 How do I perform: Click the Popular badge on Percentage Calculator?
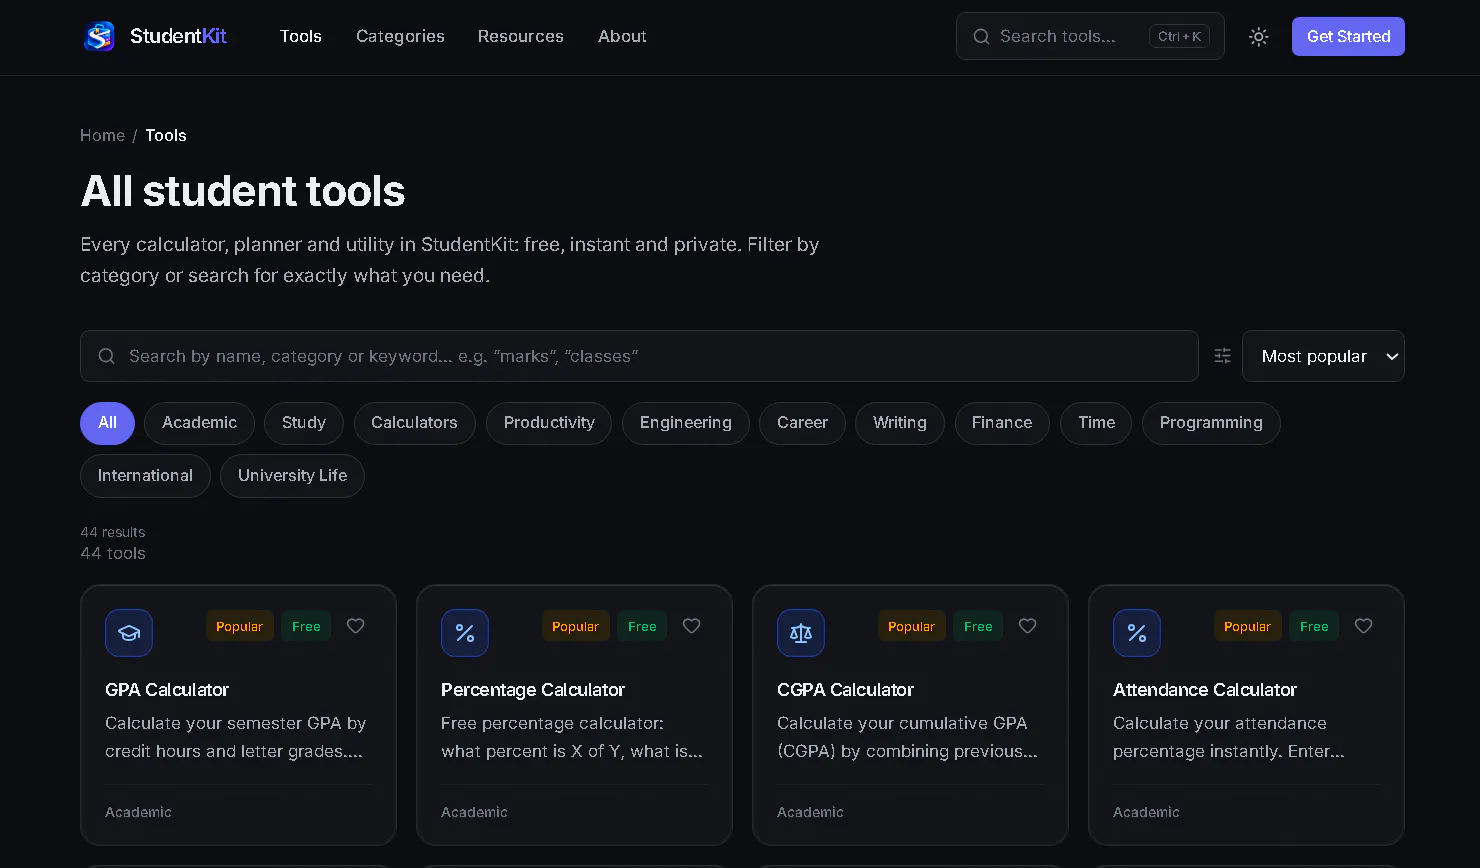click(x=576, y=626)
